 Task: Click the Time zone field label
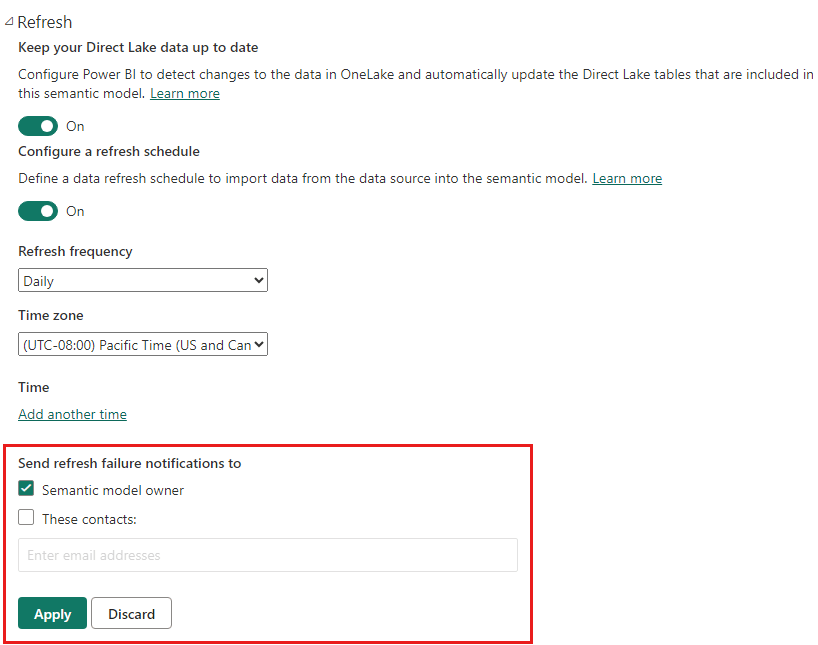[x=51, y=315]
